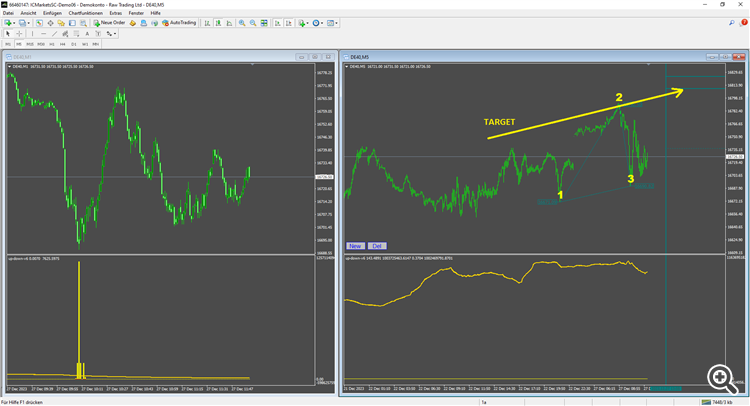Open the Profiles icon in the toolbar
This screenshot has width=750, height=406.
click(22, 23)
